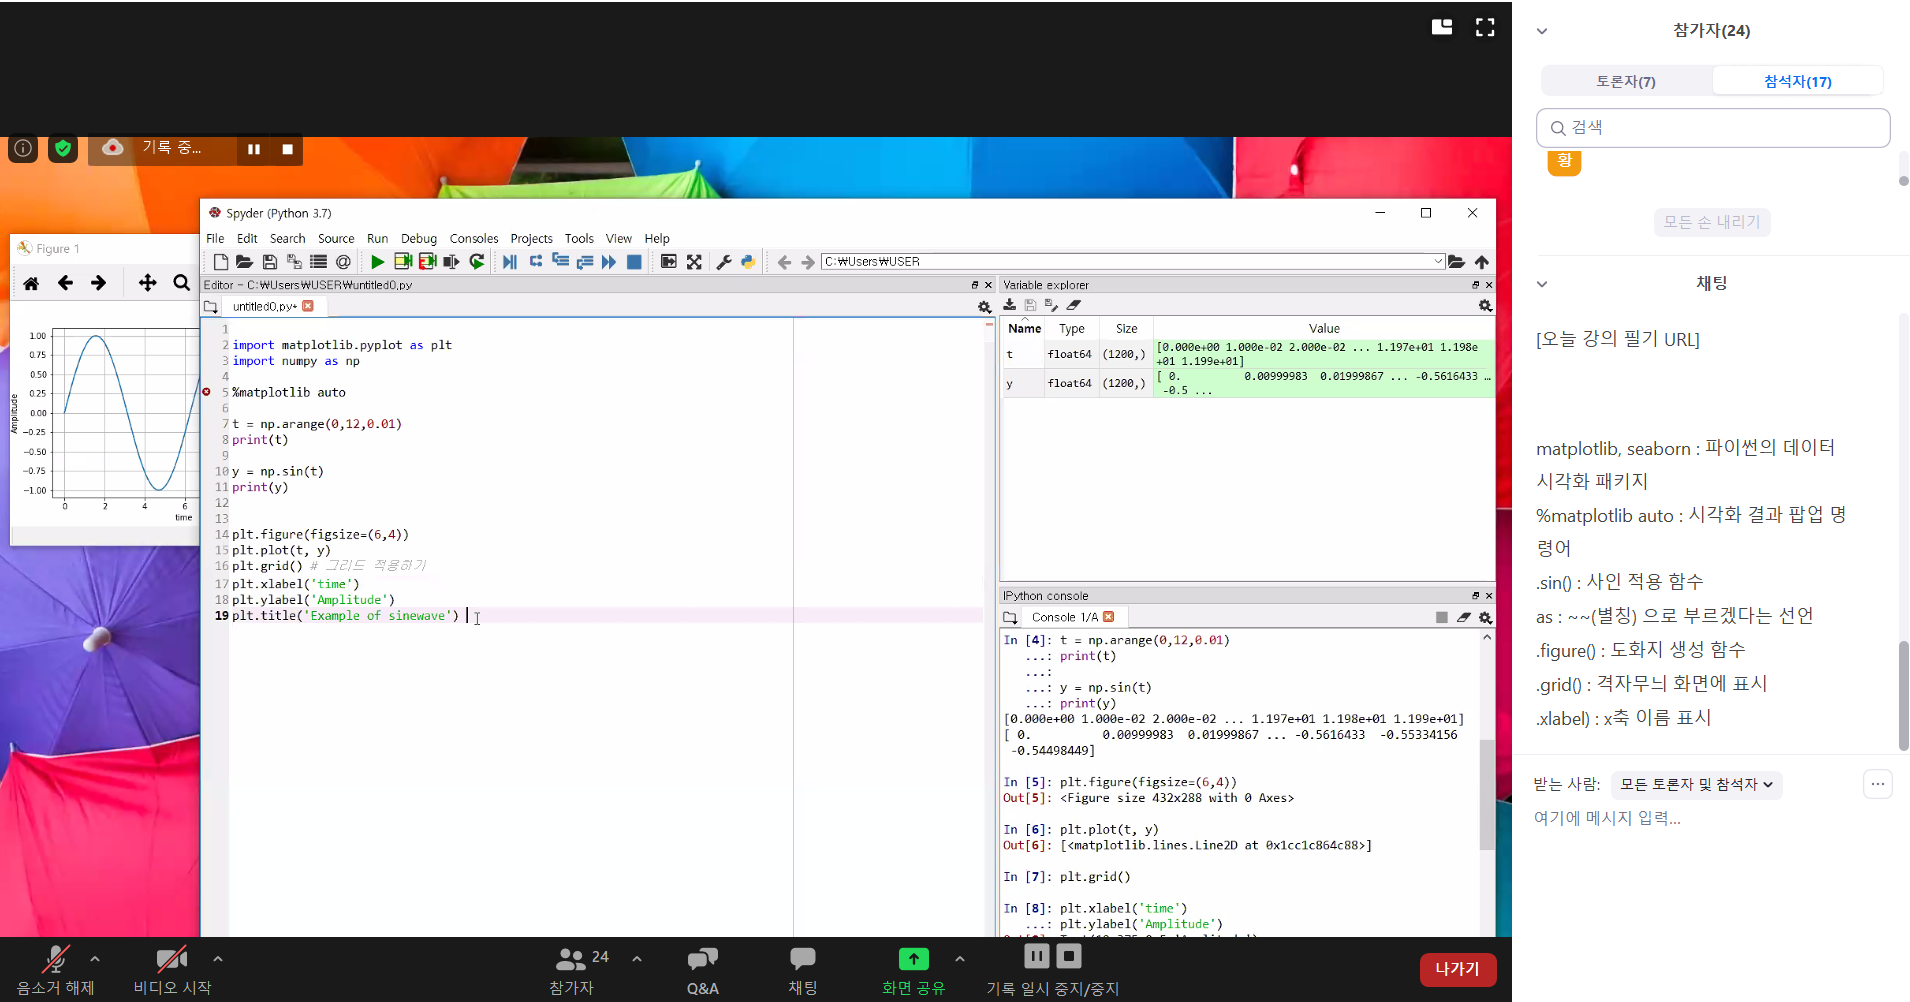Expand the working directory path dropdown
This screenshot has width=1910, height=1002.
click(1438, 262)
